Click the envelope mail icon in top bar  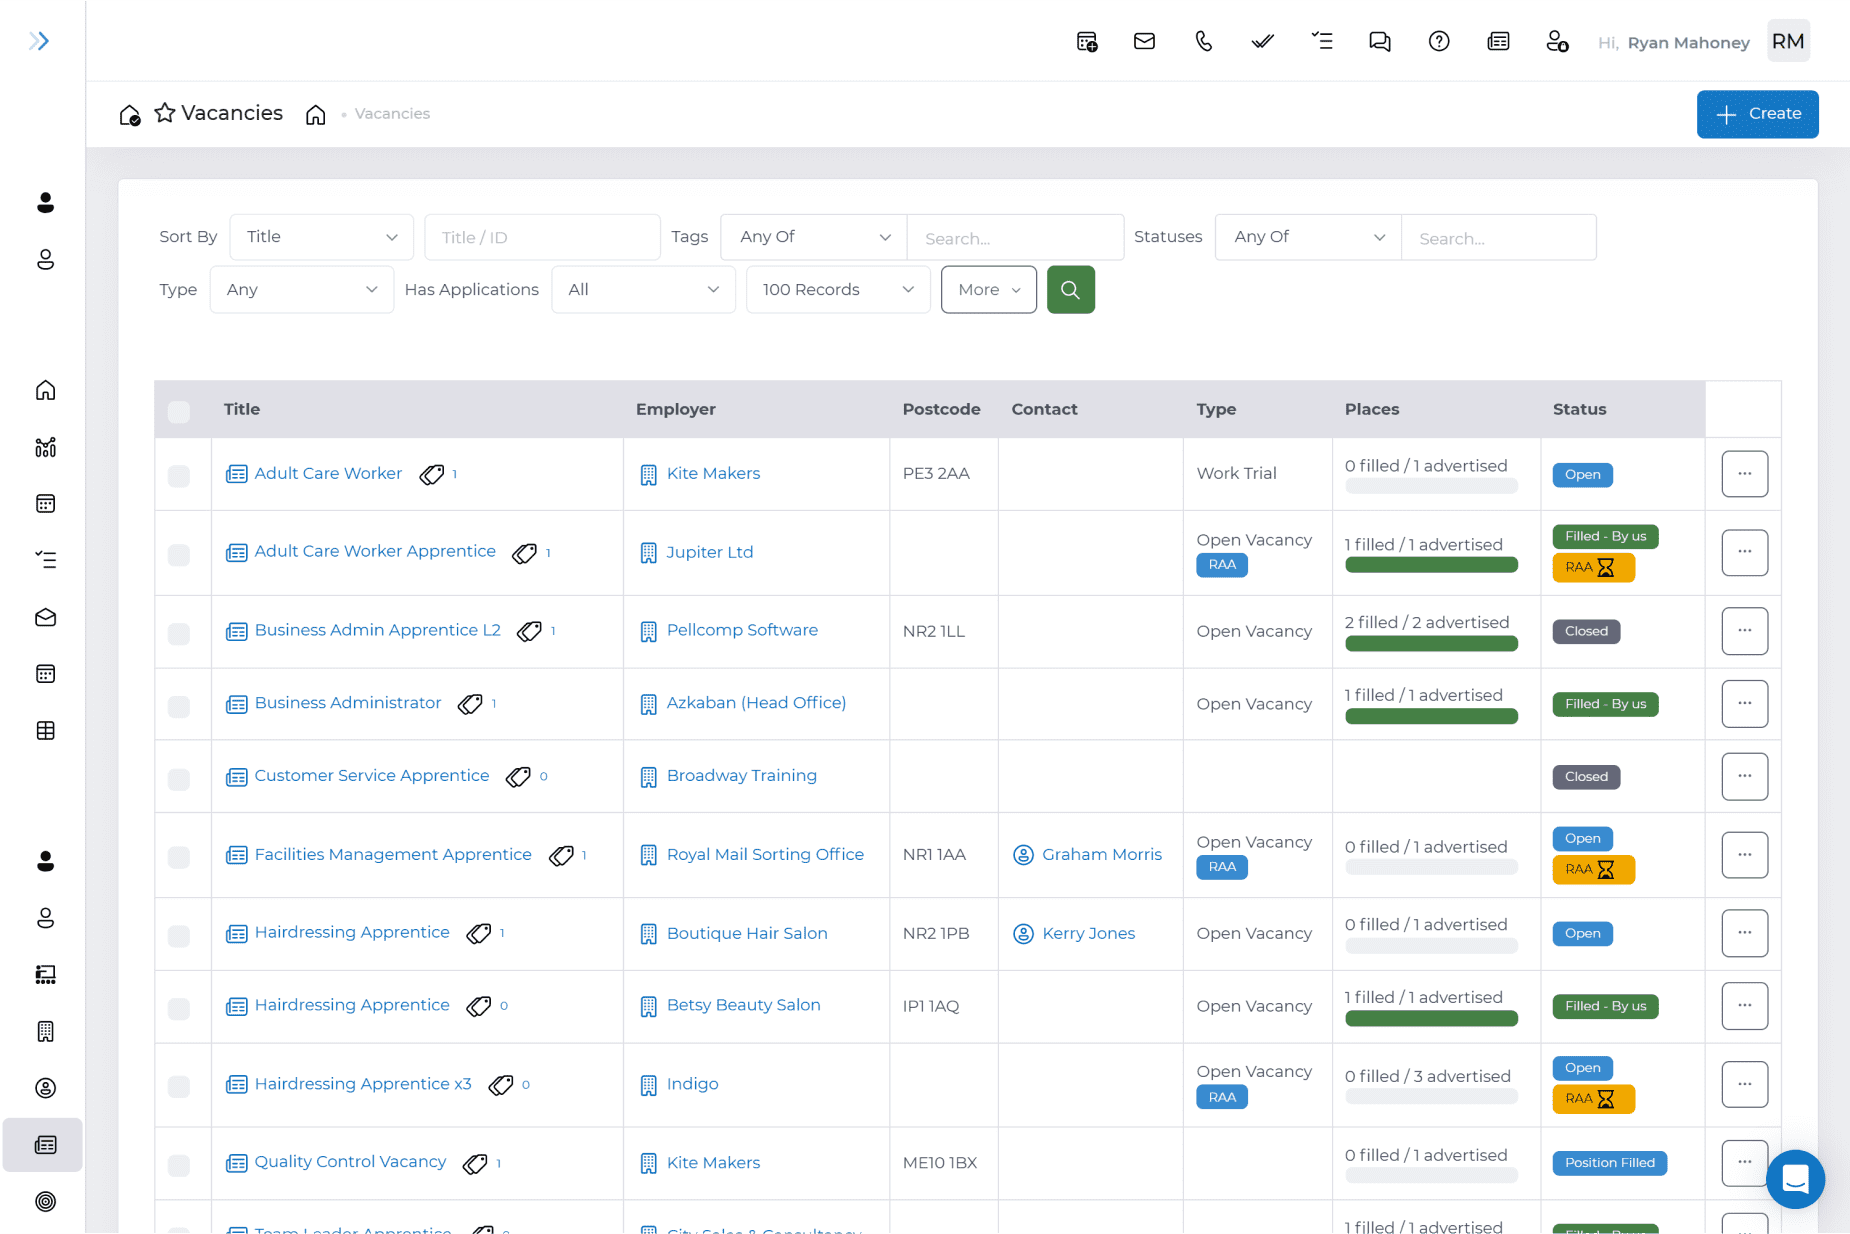tap(1144, 41)
